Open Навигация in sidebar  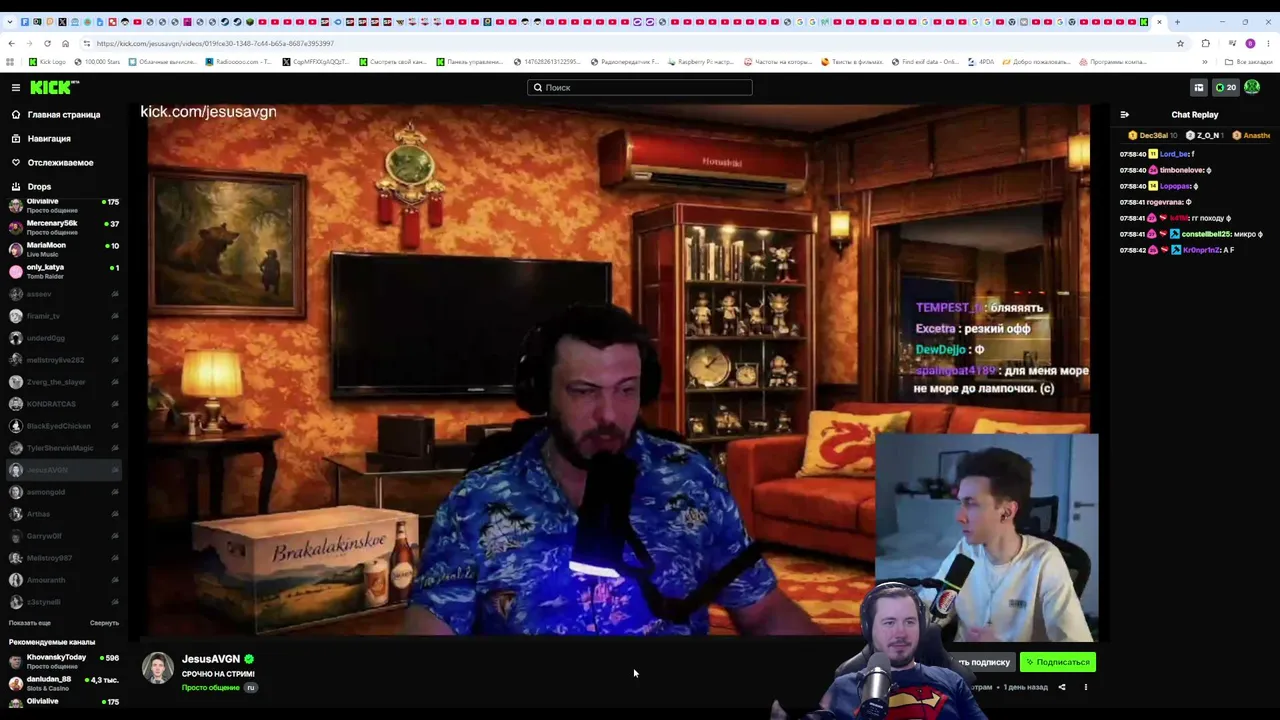(49, 139)
